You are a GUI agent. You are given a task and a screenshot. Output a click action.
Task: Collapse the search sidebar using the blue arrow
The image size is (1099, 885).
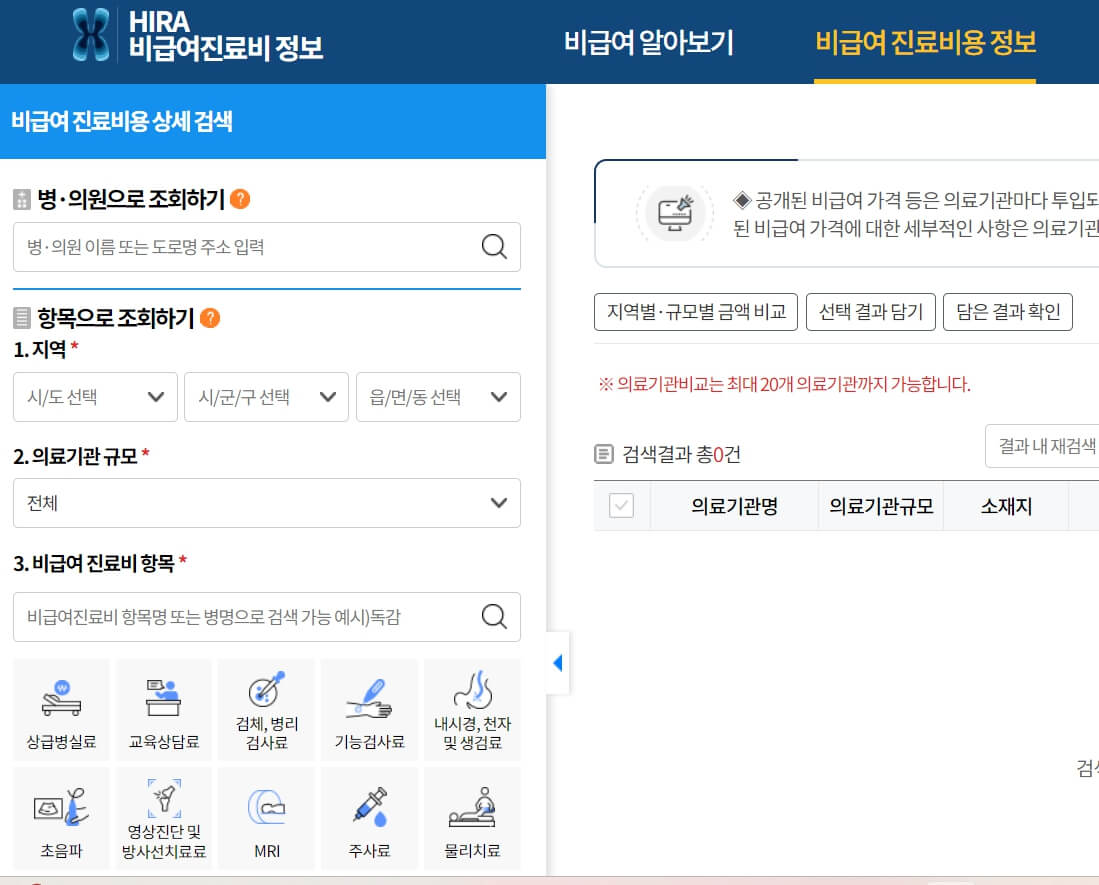click(559, 661)
